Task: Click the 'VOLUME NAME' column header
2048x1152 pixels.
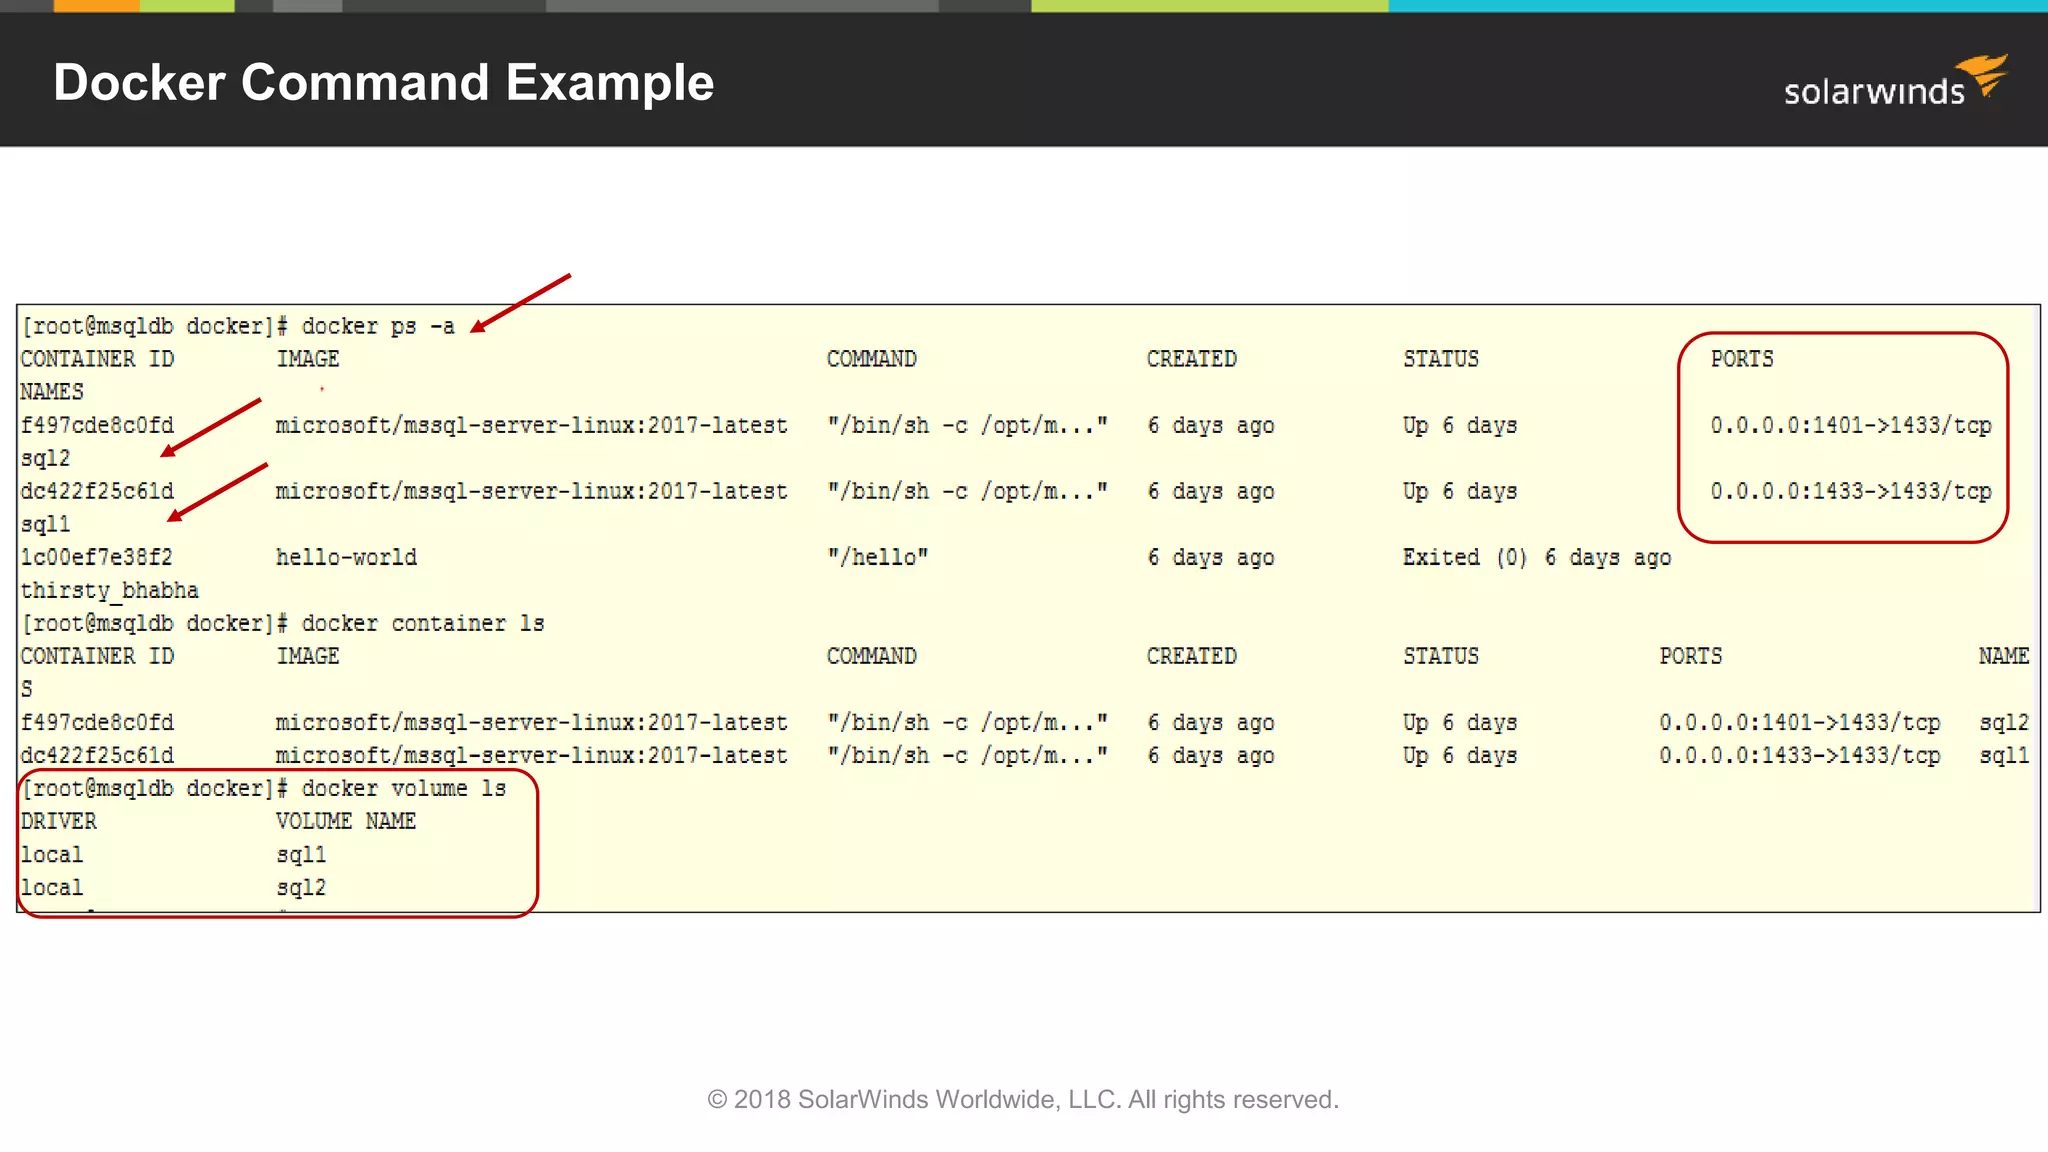Action: click(346, 822)
